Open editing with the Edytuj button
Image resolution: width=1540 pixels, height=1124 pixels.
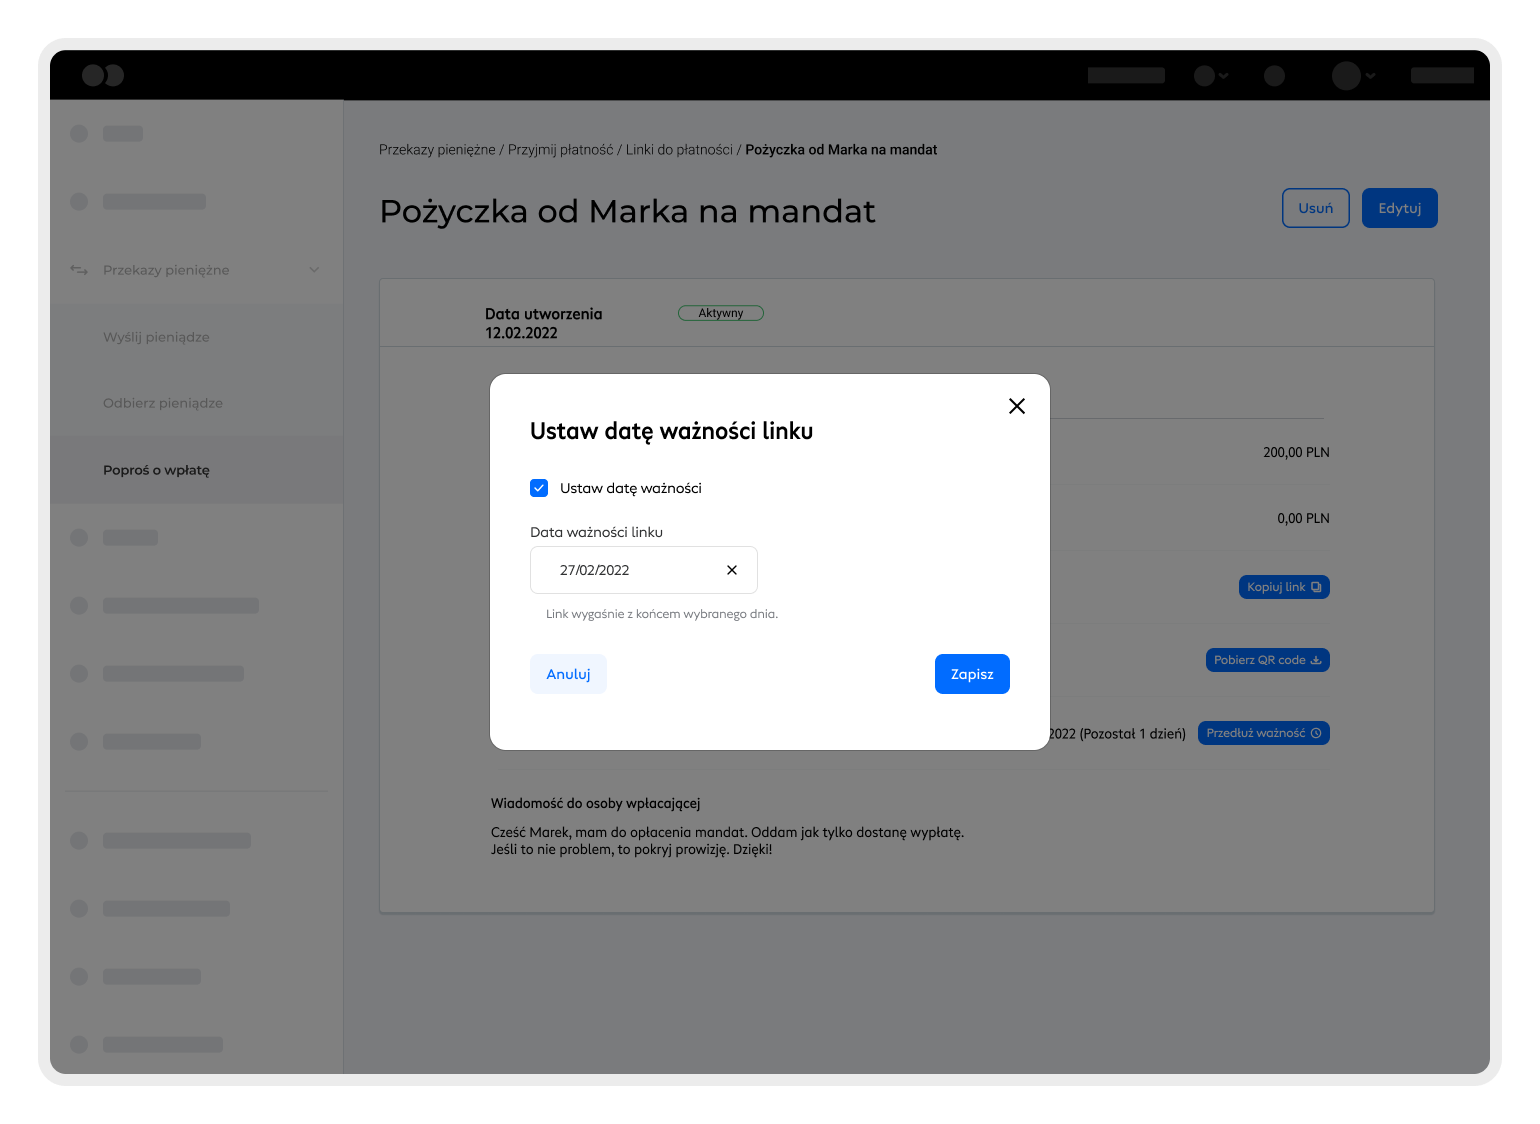point(1399,208)
